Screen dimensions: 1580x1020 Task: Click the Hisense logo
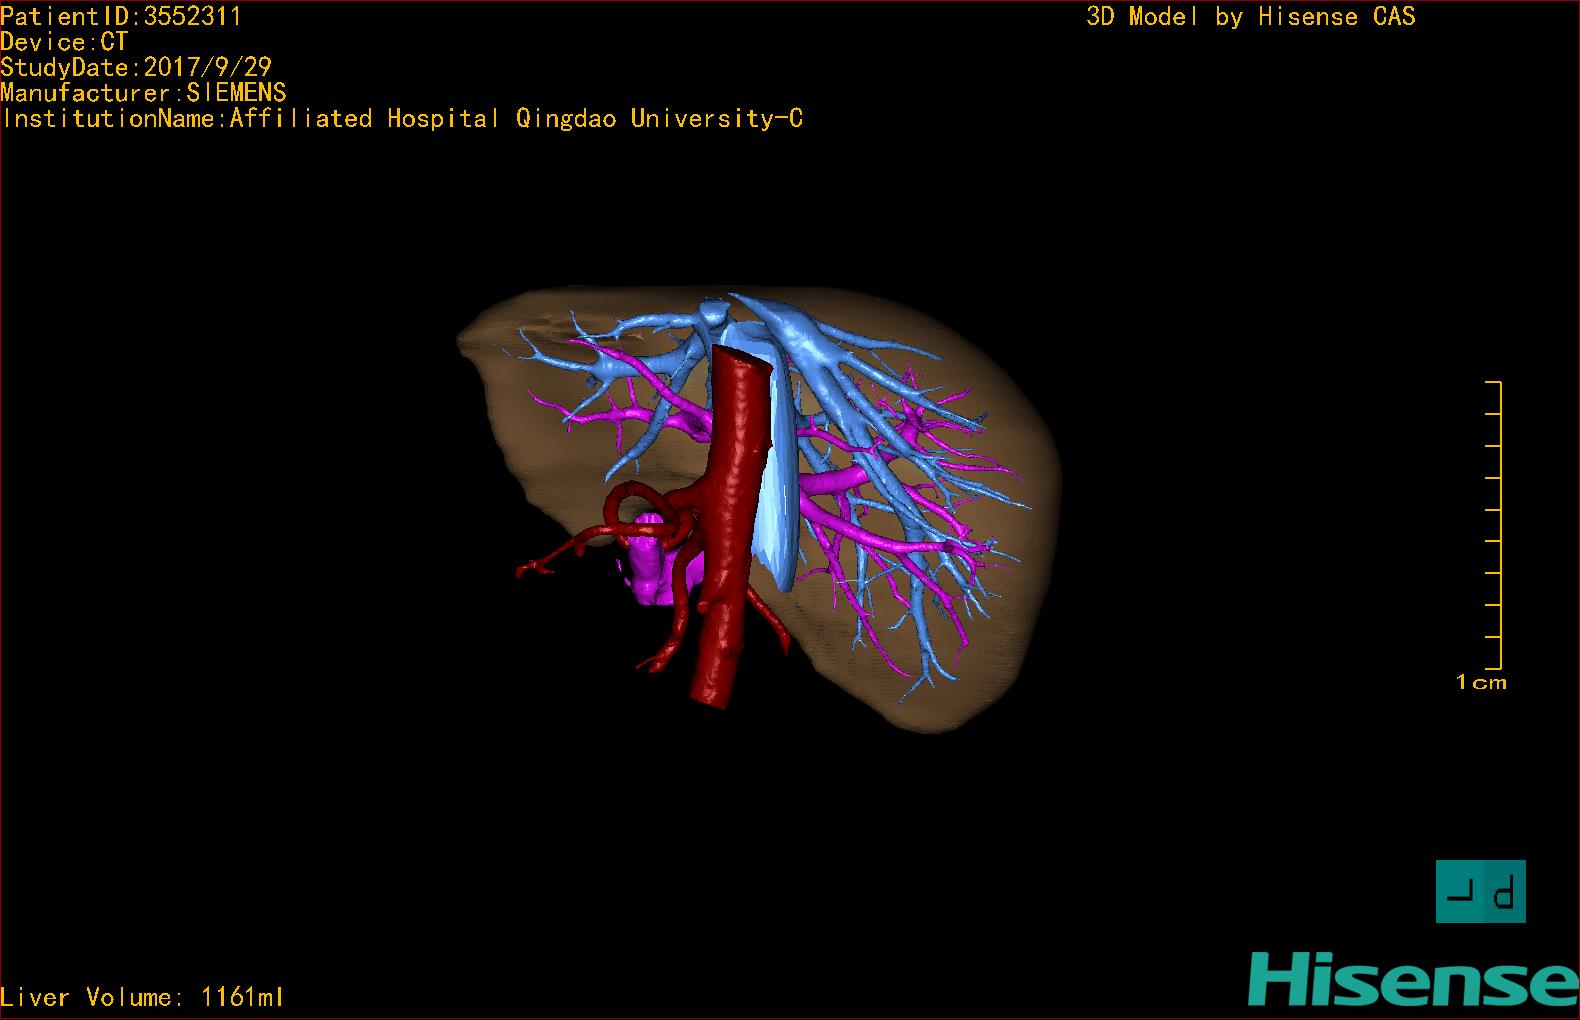1414,980
